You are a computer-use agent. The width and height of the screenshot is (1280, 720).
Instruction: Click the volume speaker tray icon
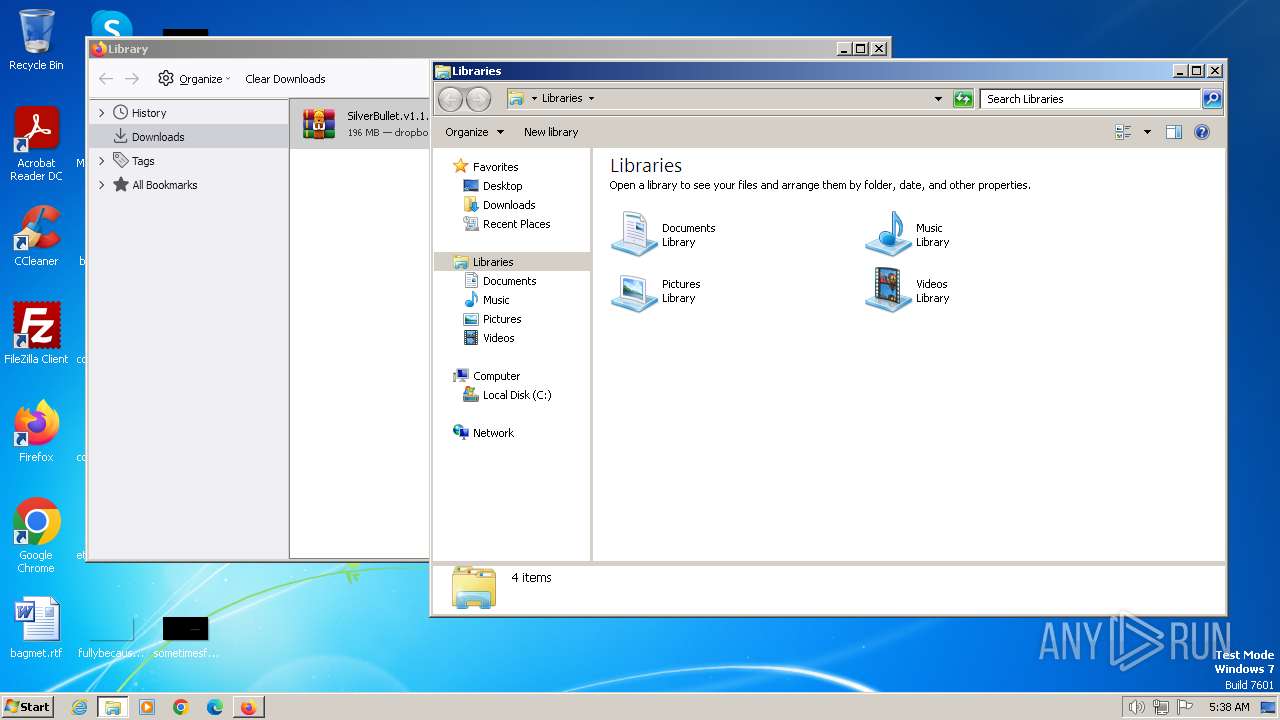pos(1136,707)
